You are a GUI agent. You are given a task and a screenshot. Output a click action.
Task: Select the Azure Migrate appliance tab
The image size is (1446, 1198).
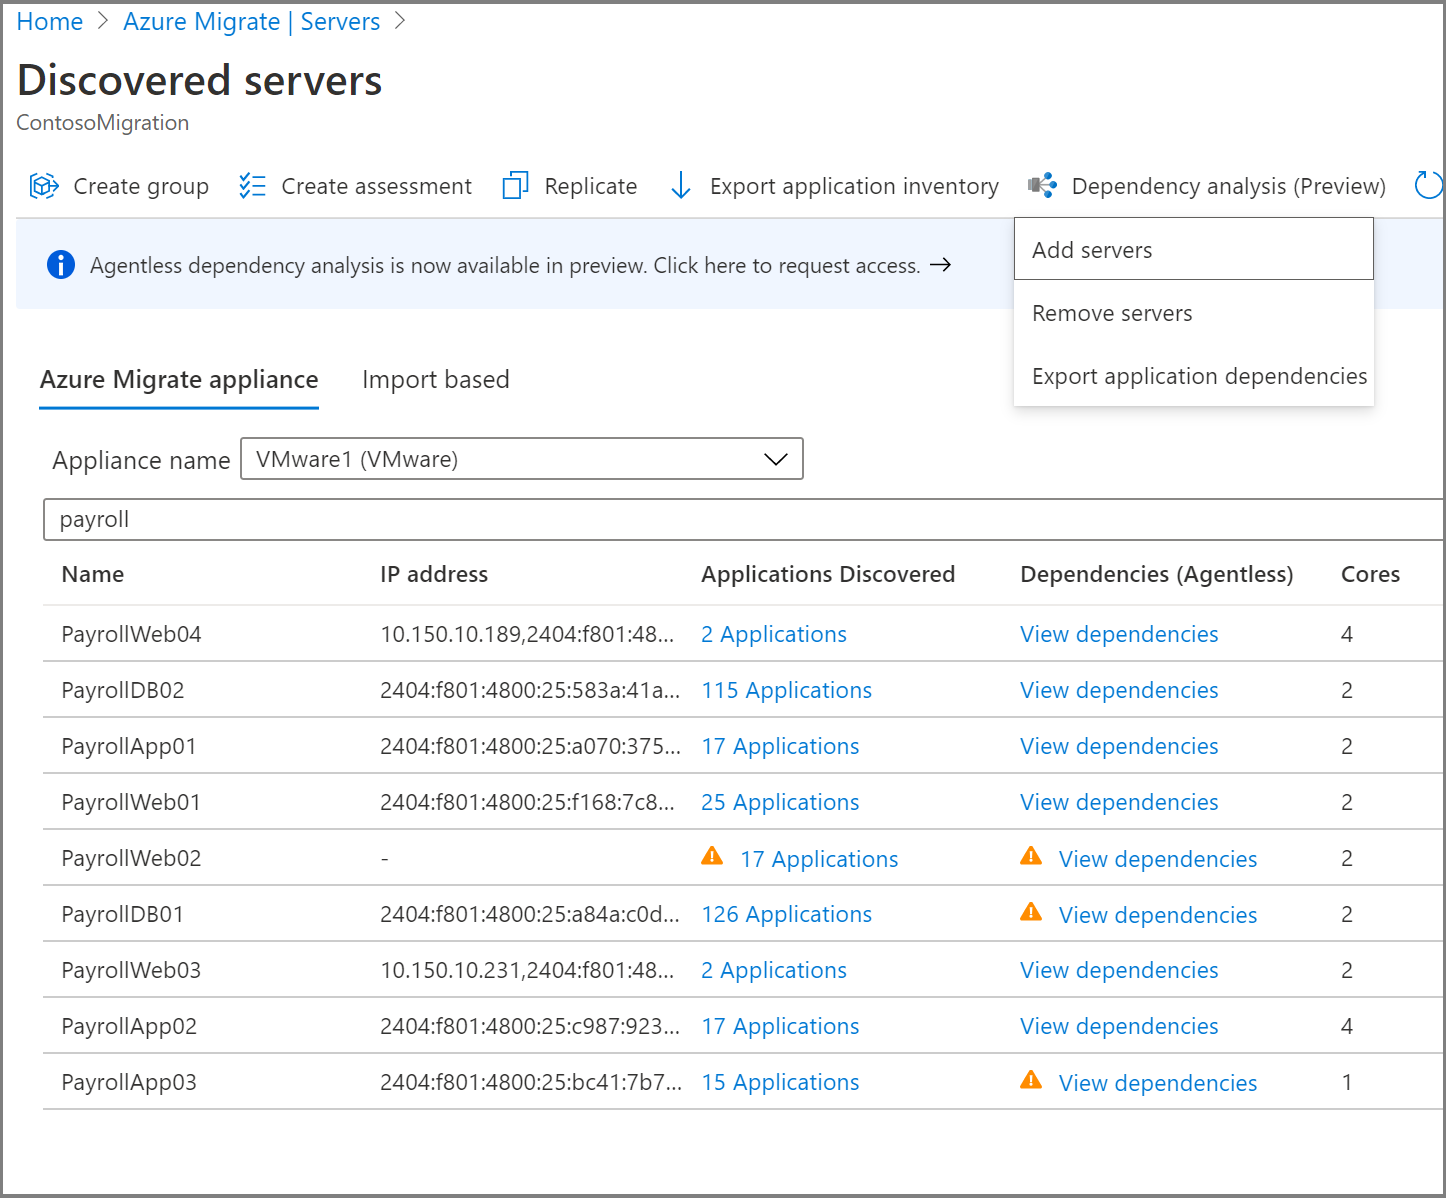179,380
